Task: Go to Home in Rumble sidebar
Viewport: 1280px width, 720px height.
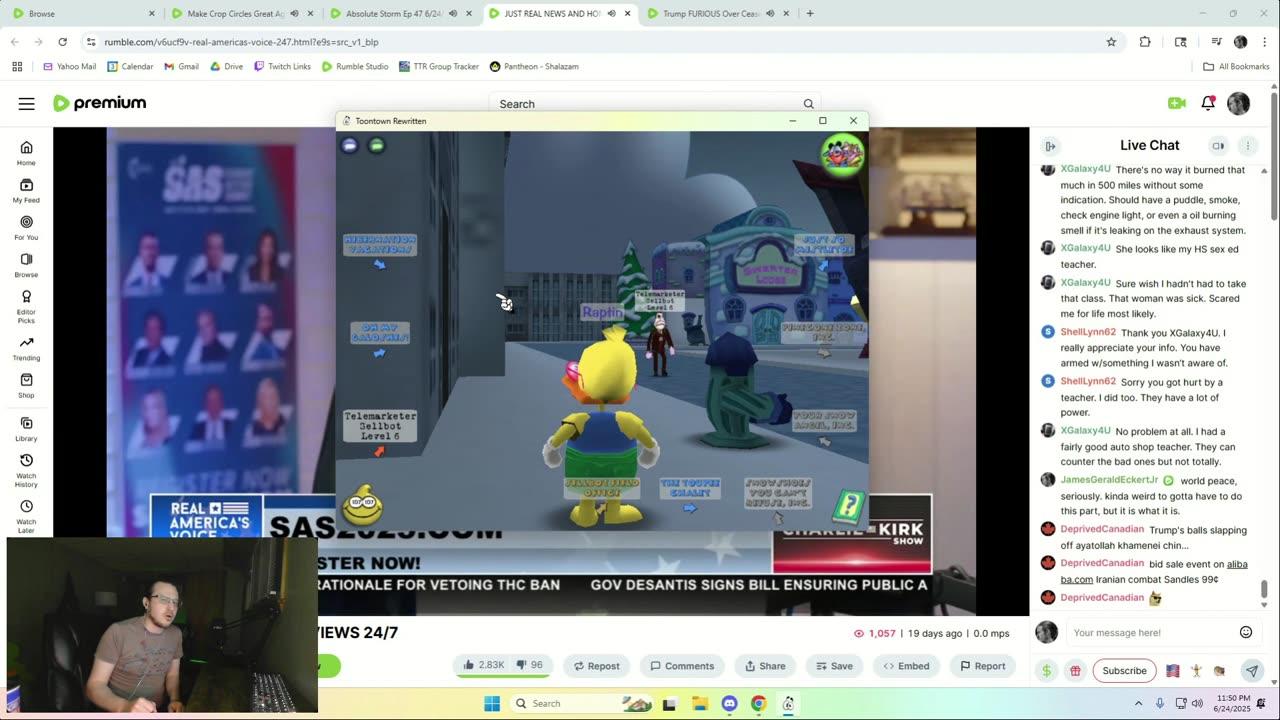Action: coord(26,153)
